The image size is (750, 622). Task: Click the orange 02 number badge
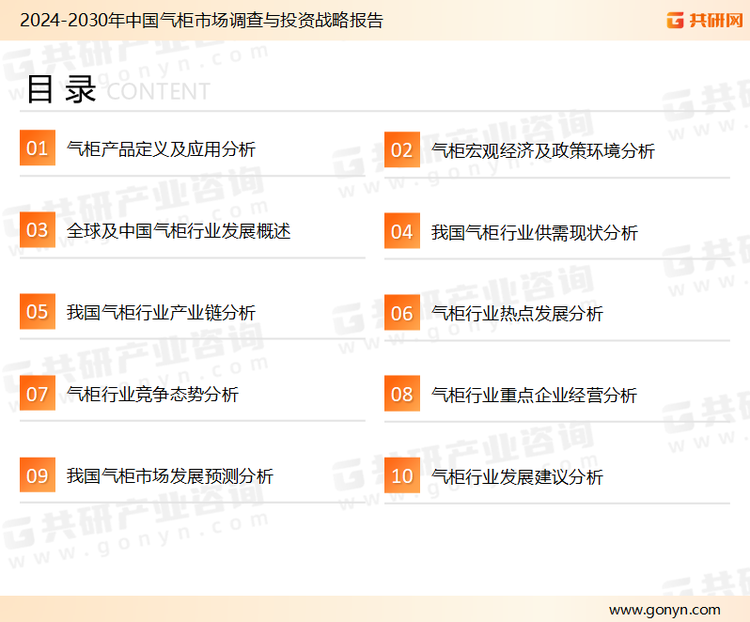pyautogui.click(x=401, y=150)
